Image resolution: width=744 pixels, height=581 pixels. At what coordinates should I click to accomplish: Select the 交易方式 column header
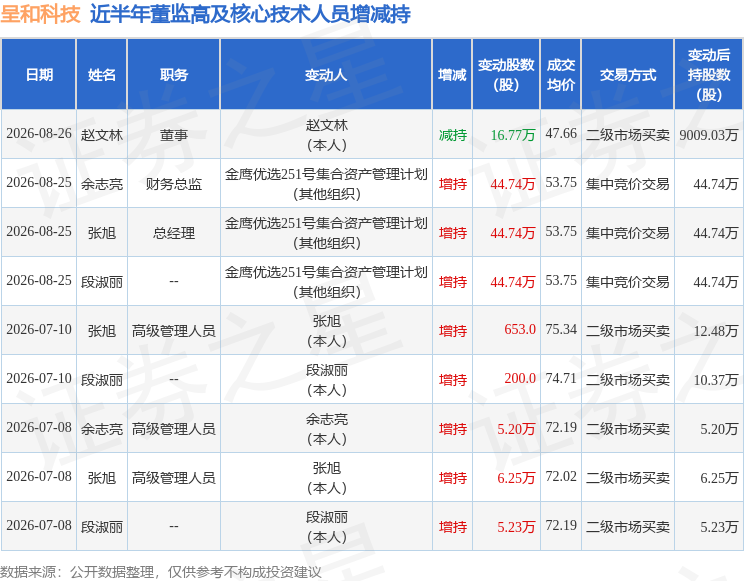[x=627, y=75]
